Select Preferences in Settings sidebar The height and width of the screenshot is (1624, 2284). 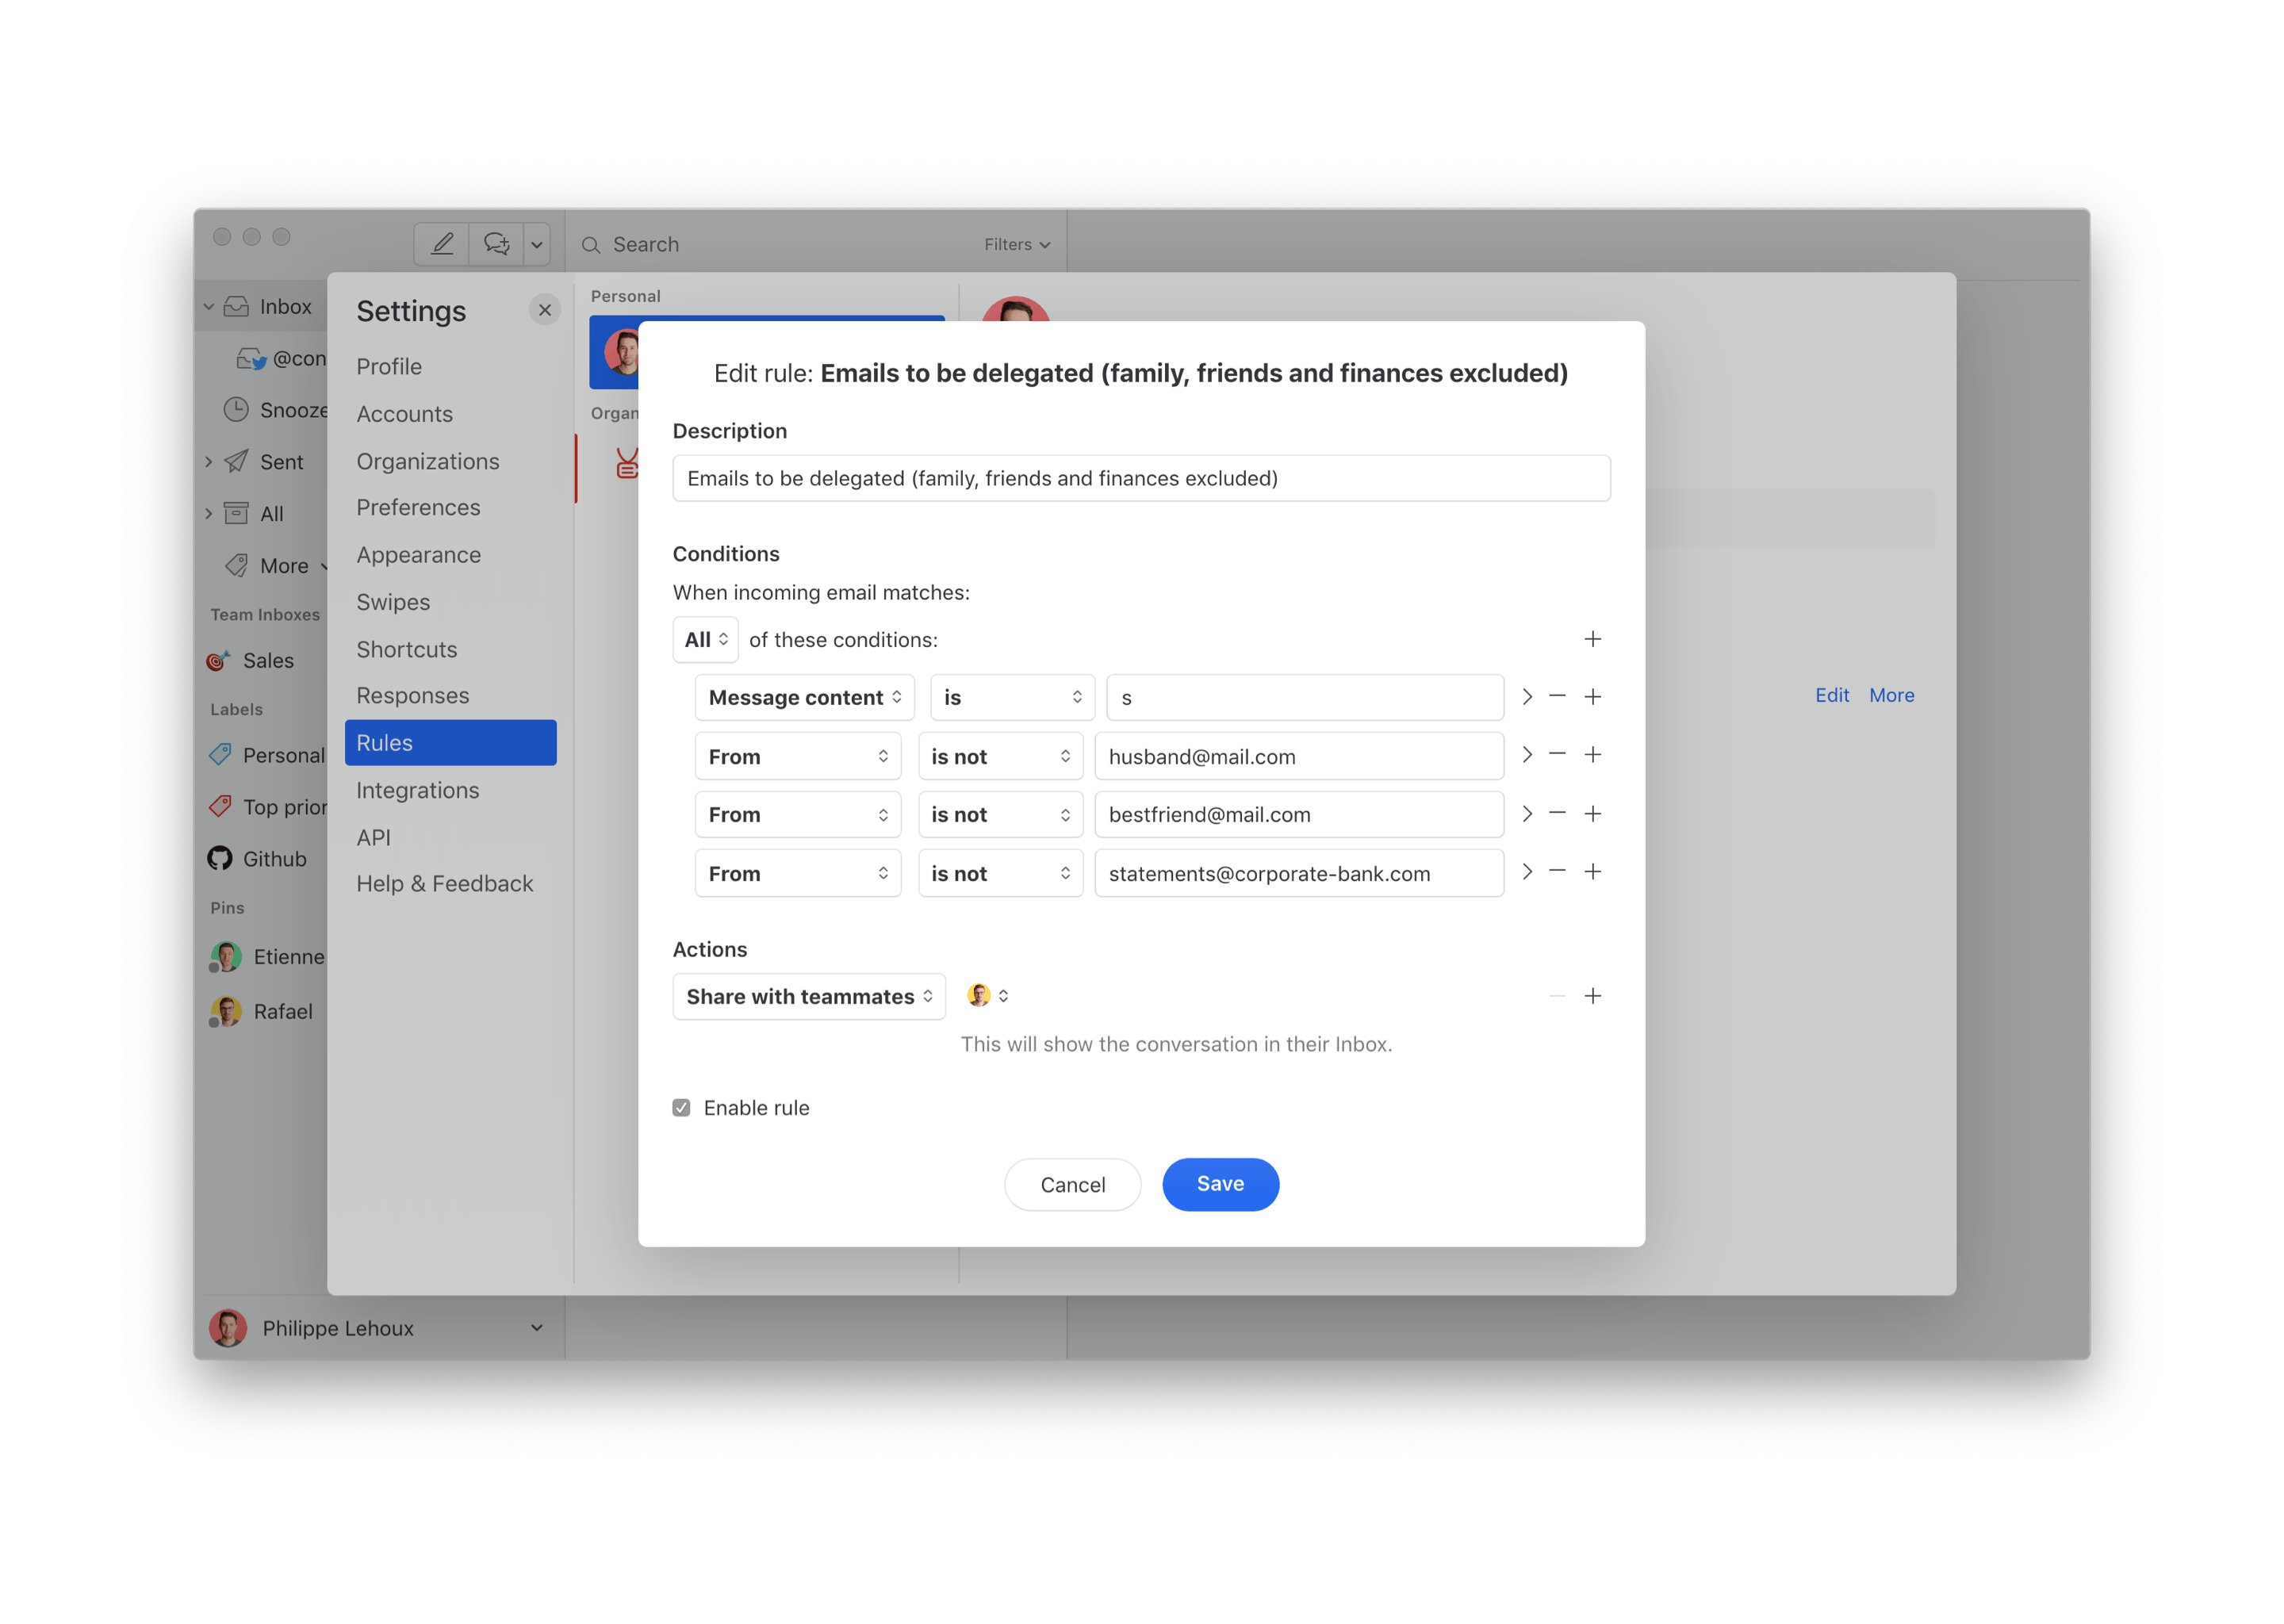(418, 507)
